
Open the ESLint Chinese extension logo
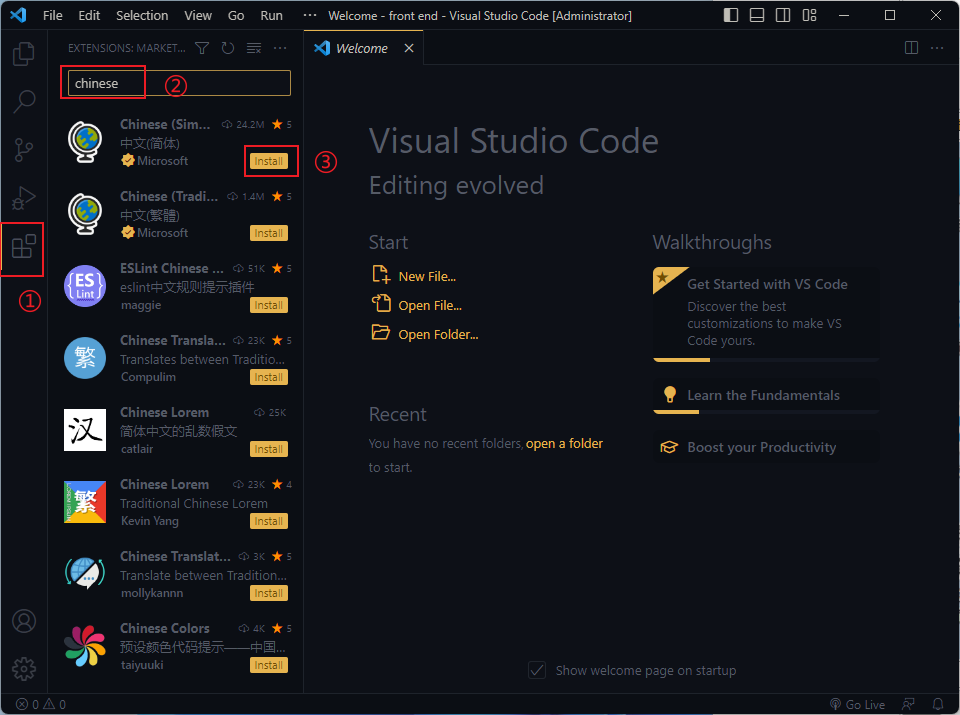point(85,286)
